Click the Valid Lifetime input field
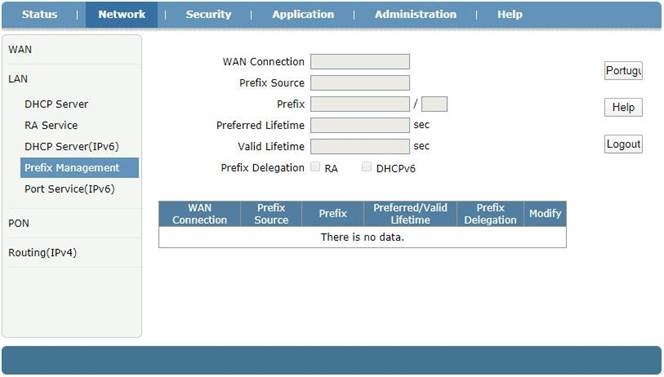The height and width of the screenshot is (377, 664). click(360, 147)
